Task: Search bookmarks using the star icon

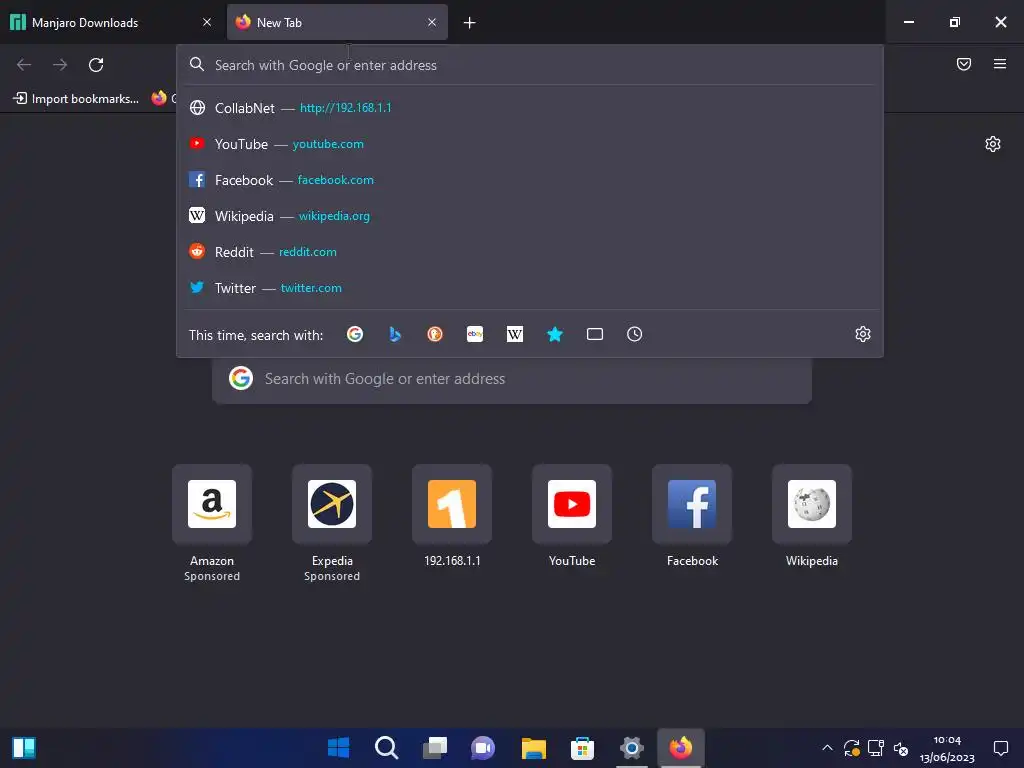Action: [x=554, y=334]
